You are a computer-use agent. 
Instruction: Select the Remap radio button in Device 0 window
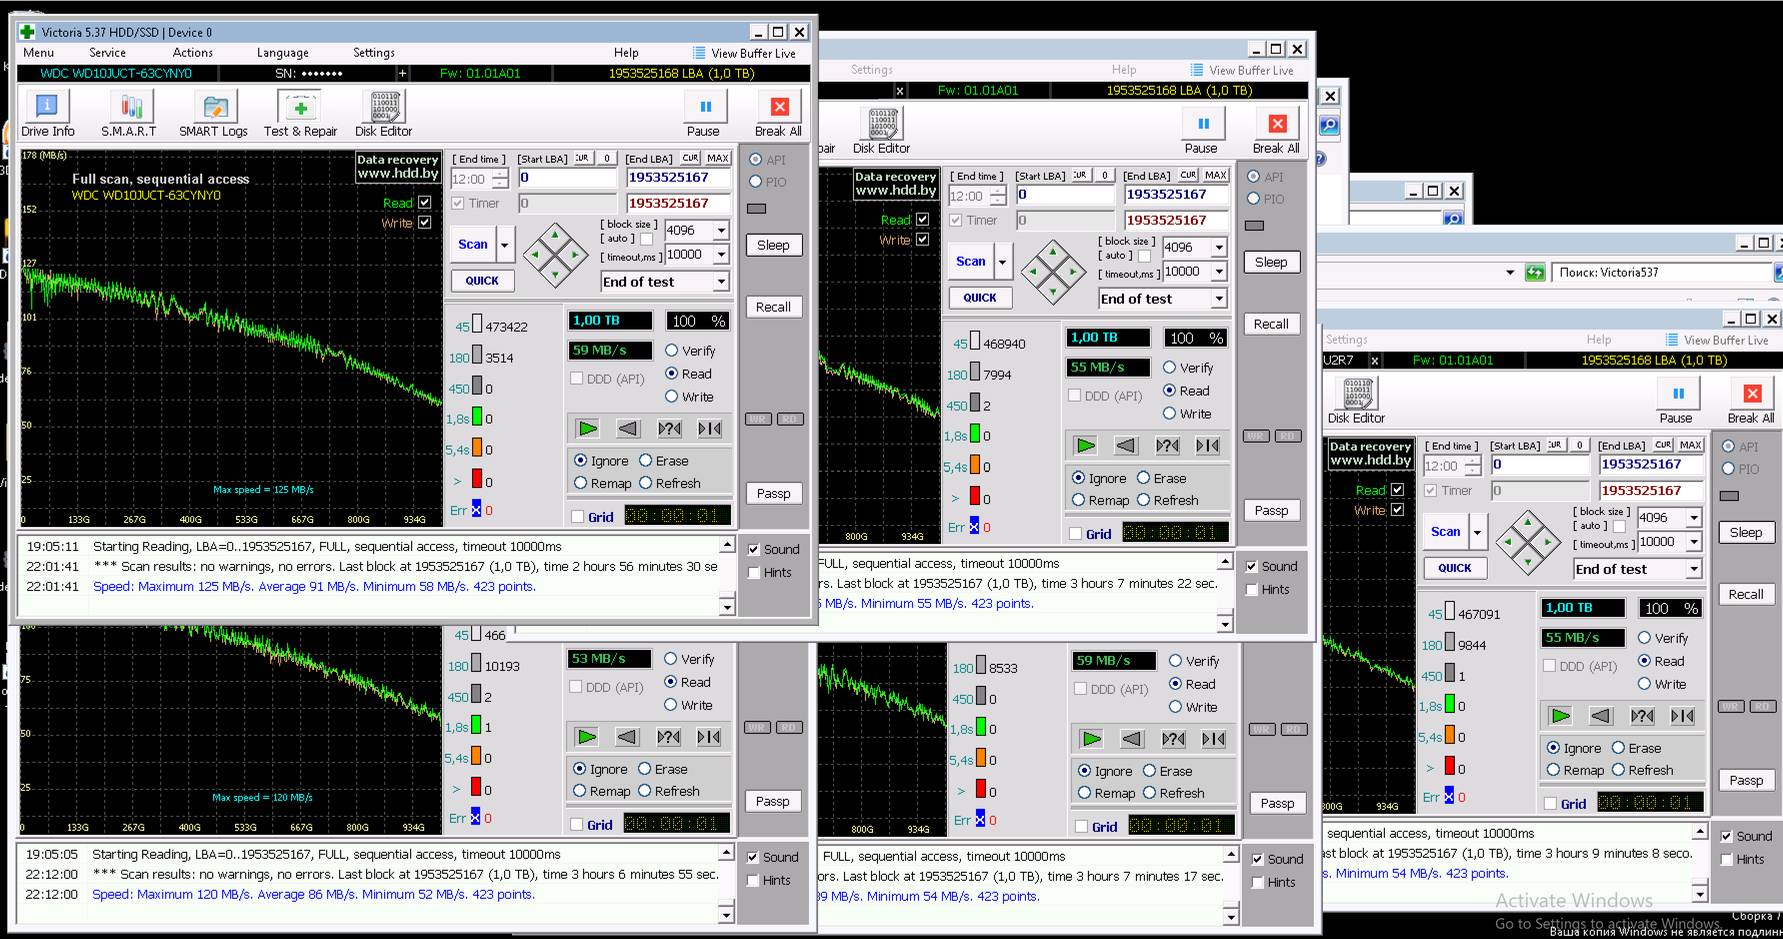click(x=581, y=483)
